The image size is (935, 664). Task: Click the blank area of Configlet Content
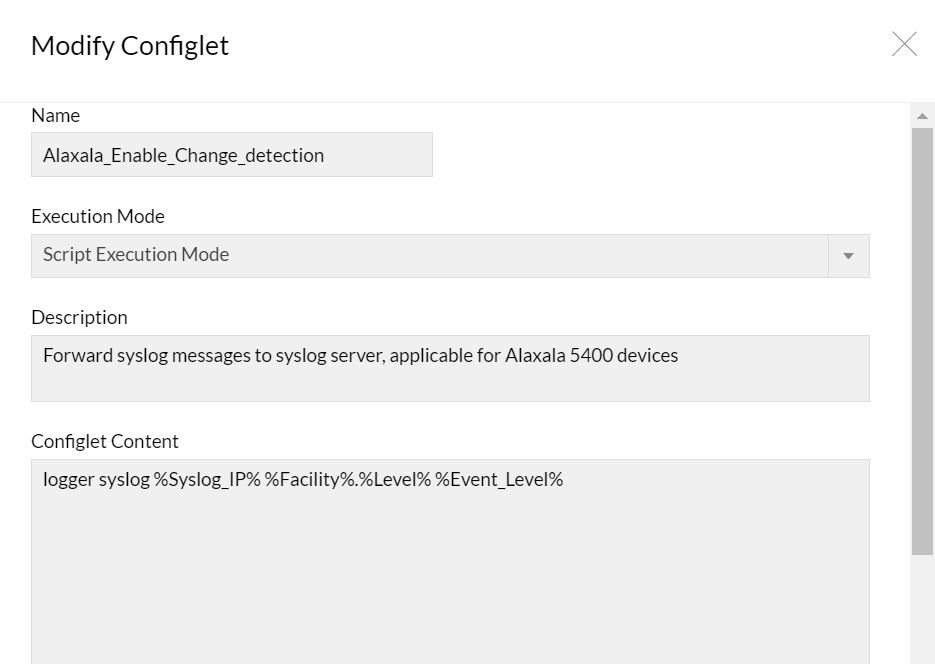click(450, 580)
